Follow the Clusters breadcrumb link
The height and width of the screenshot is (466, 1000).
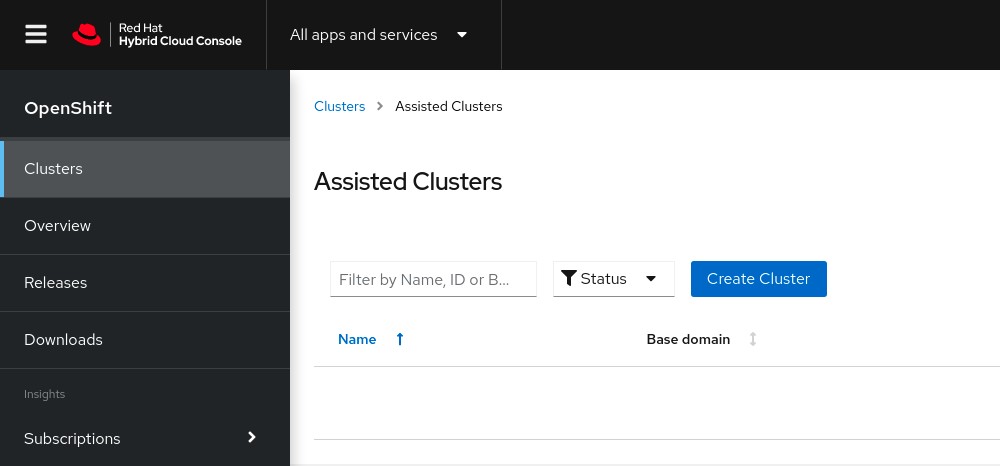(x=339, y=106)
